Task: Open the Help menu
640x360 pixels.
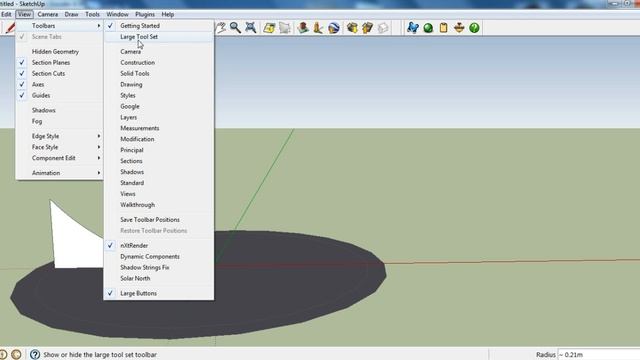Action: click(168, 14)
